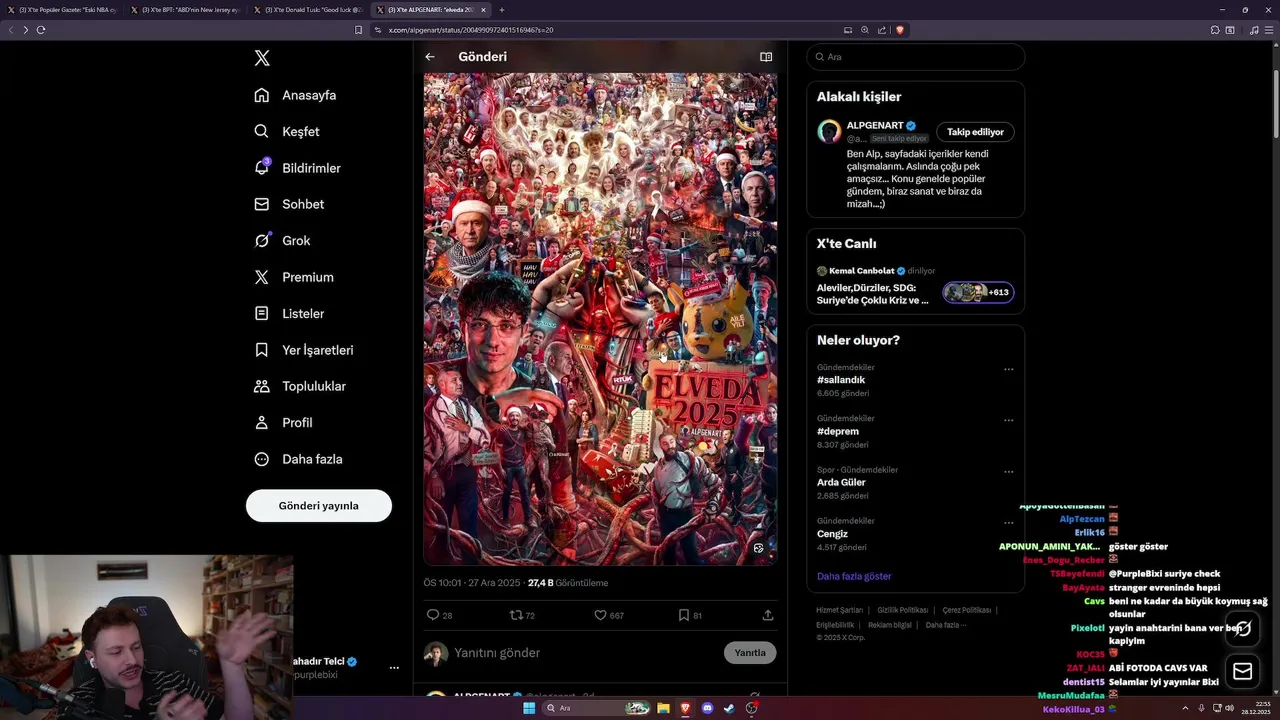Image resolution: width=1280 pixels, height=720 pixels.
Task: Switch to X'te Donald Tusk tab
Action: coord(310,10)
